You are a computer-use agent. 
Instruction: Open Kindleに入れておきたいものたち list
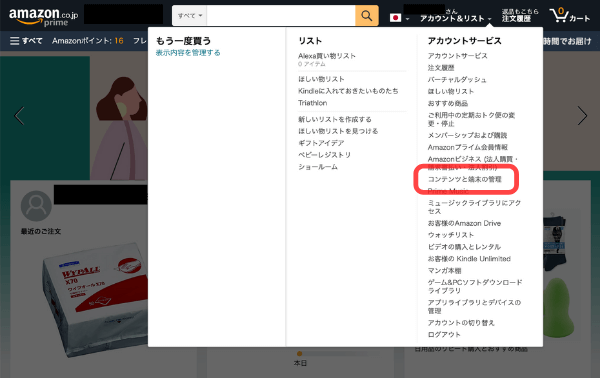click(348, 91)
